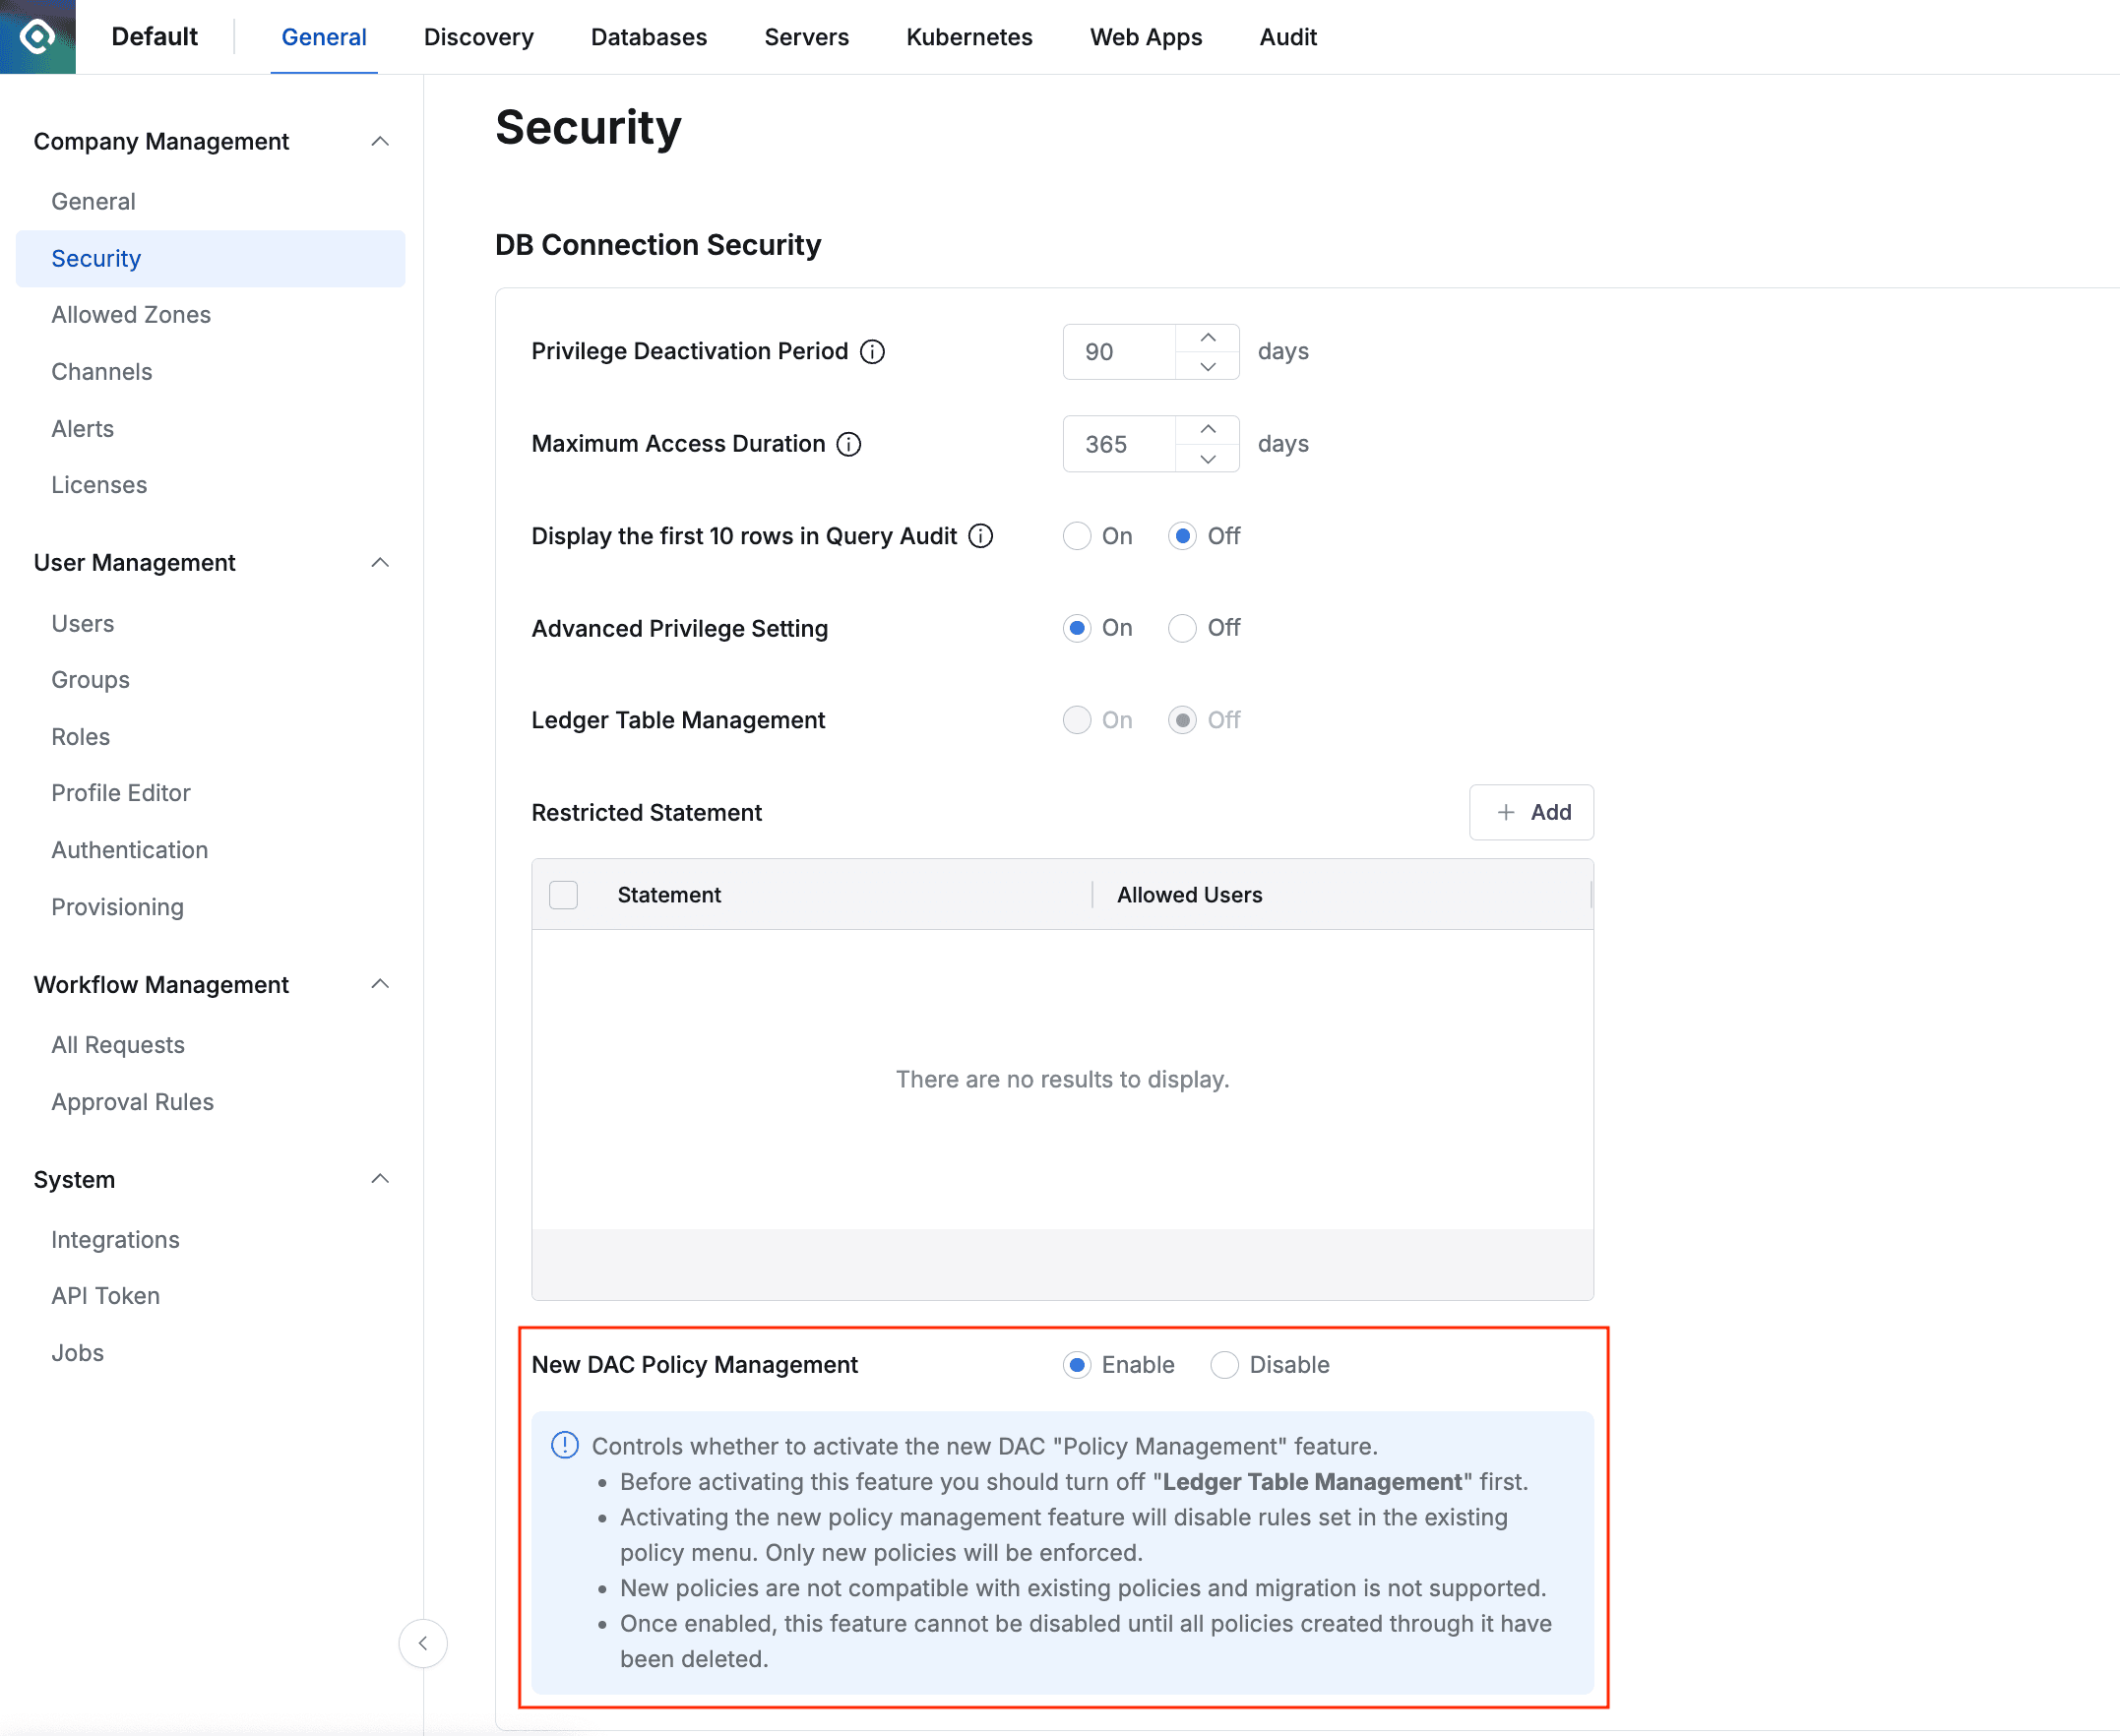This screenshot has height=1736, width=2120.
Task: Select Disable for New DAC Policy Management
Action: point(1224,1365)
